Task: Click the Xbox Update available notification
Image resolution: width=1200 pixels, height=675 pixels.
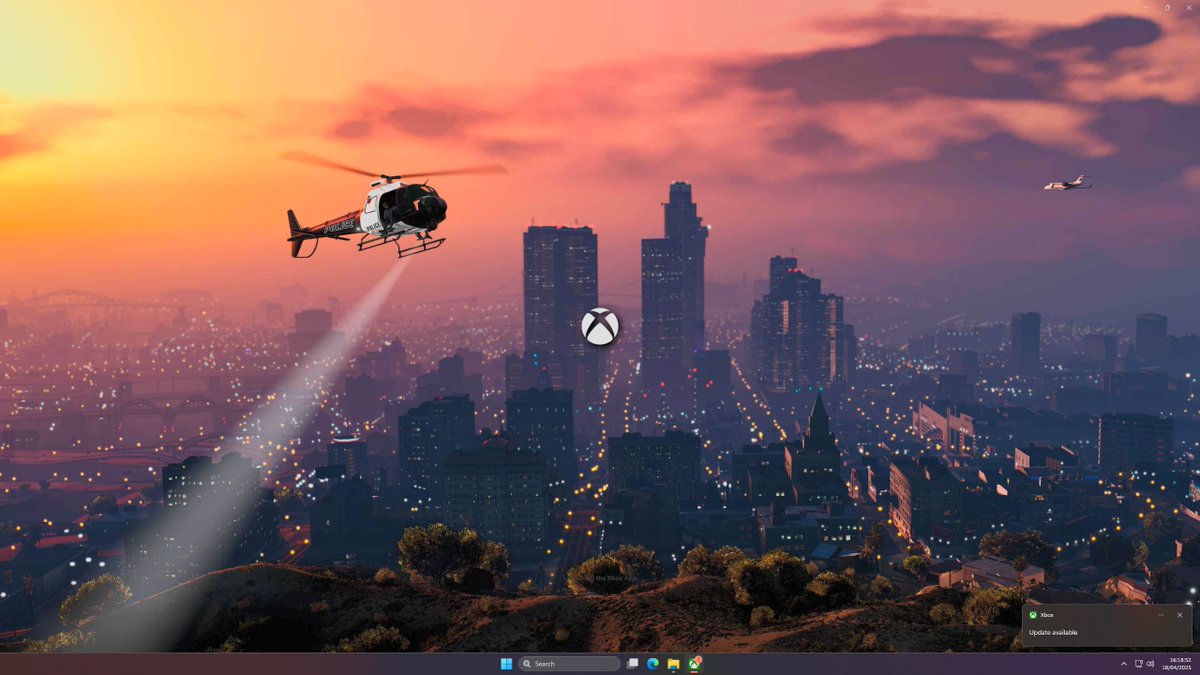Action: (x=1106, y=626)
